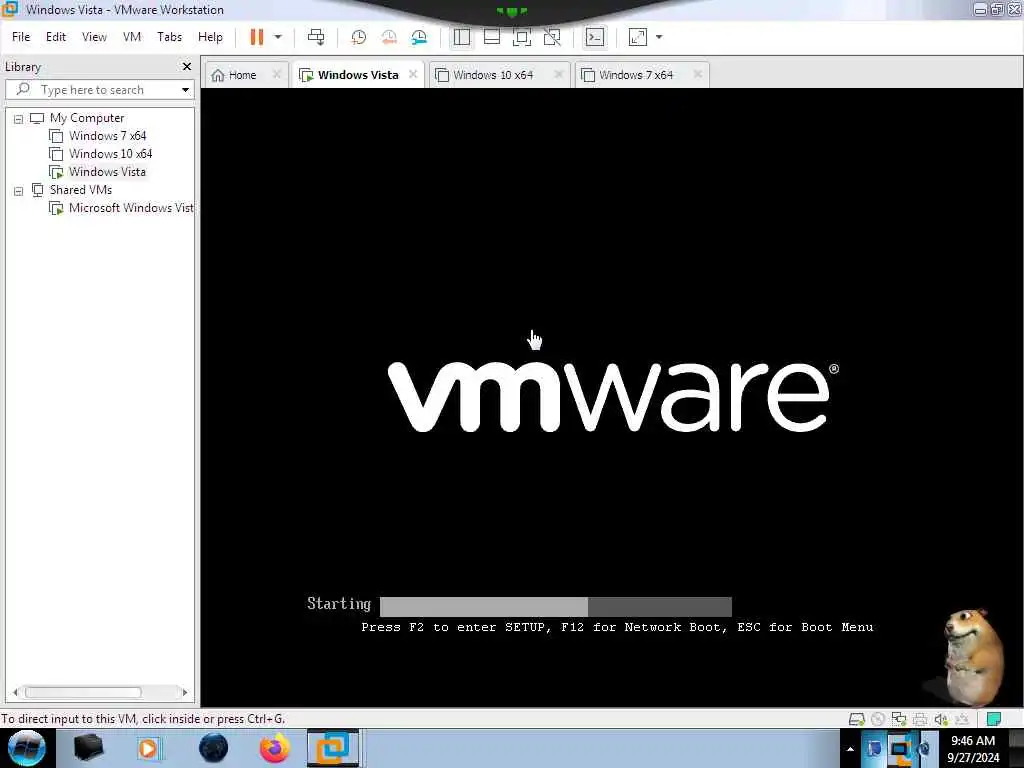Toggle the thumbnail bar view icon
This screenshot has width=1024, height=768.
click(492, 37)
